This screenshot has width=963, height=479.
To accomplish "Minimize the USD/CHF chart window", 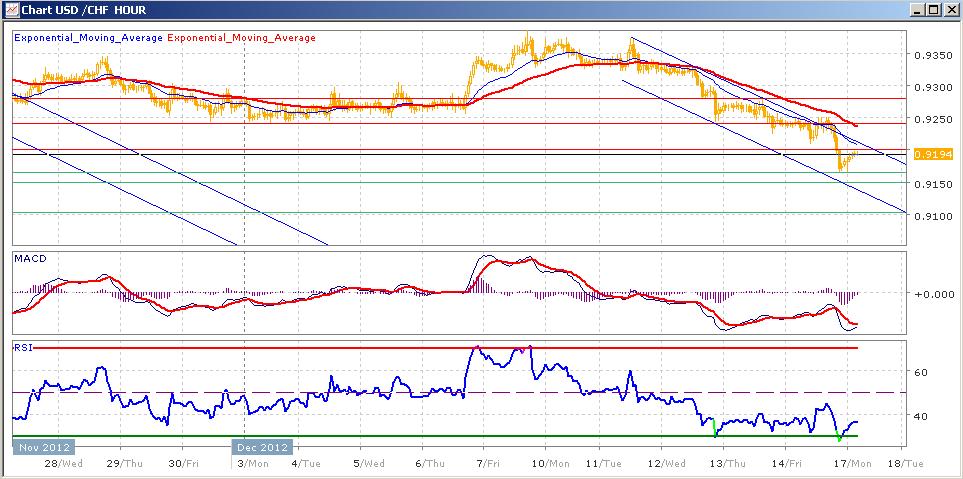I will tap(917, 10).
